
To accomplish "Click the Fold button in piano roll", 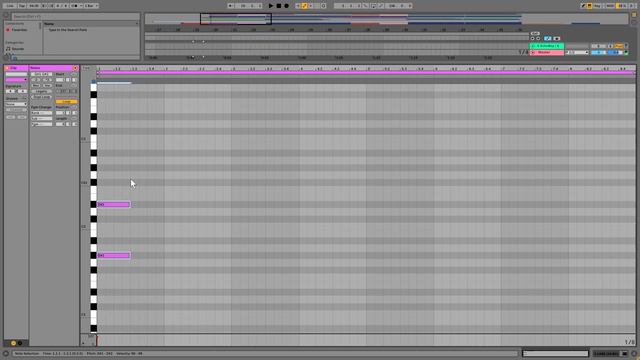I will click(86, 68).
